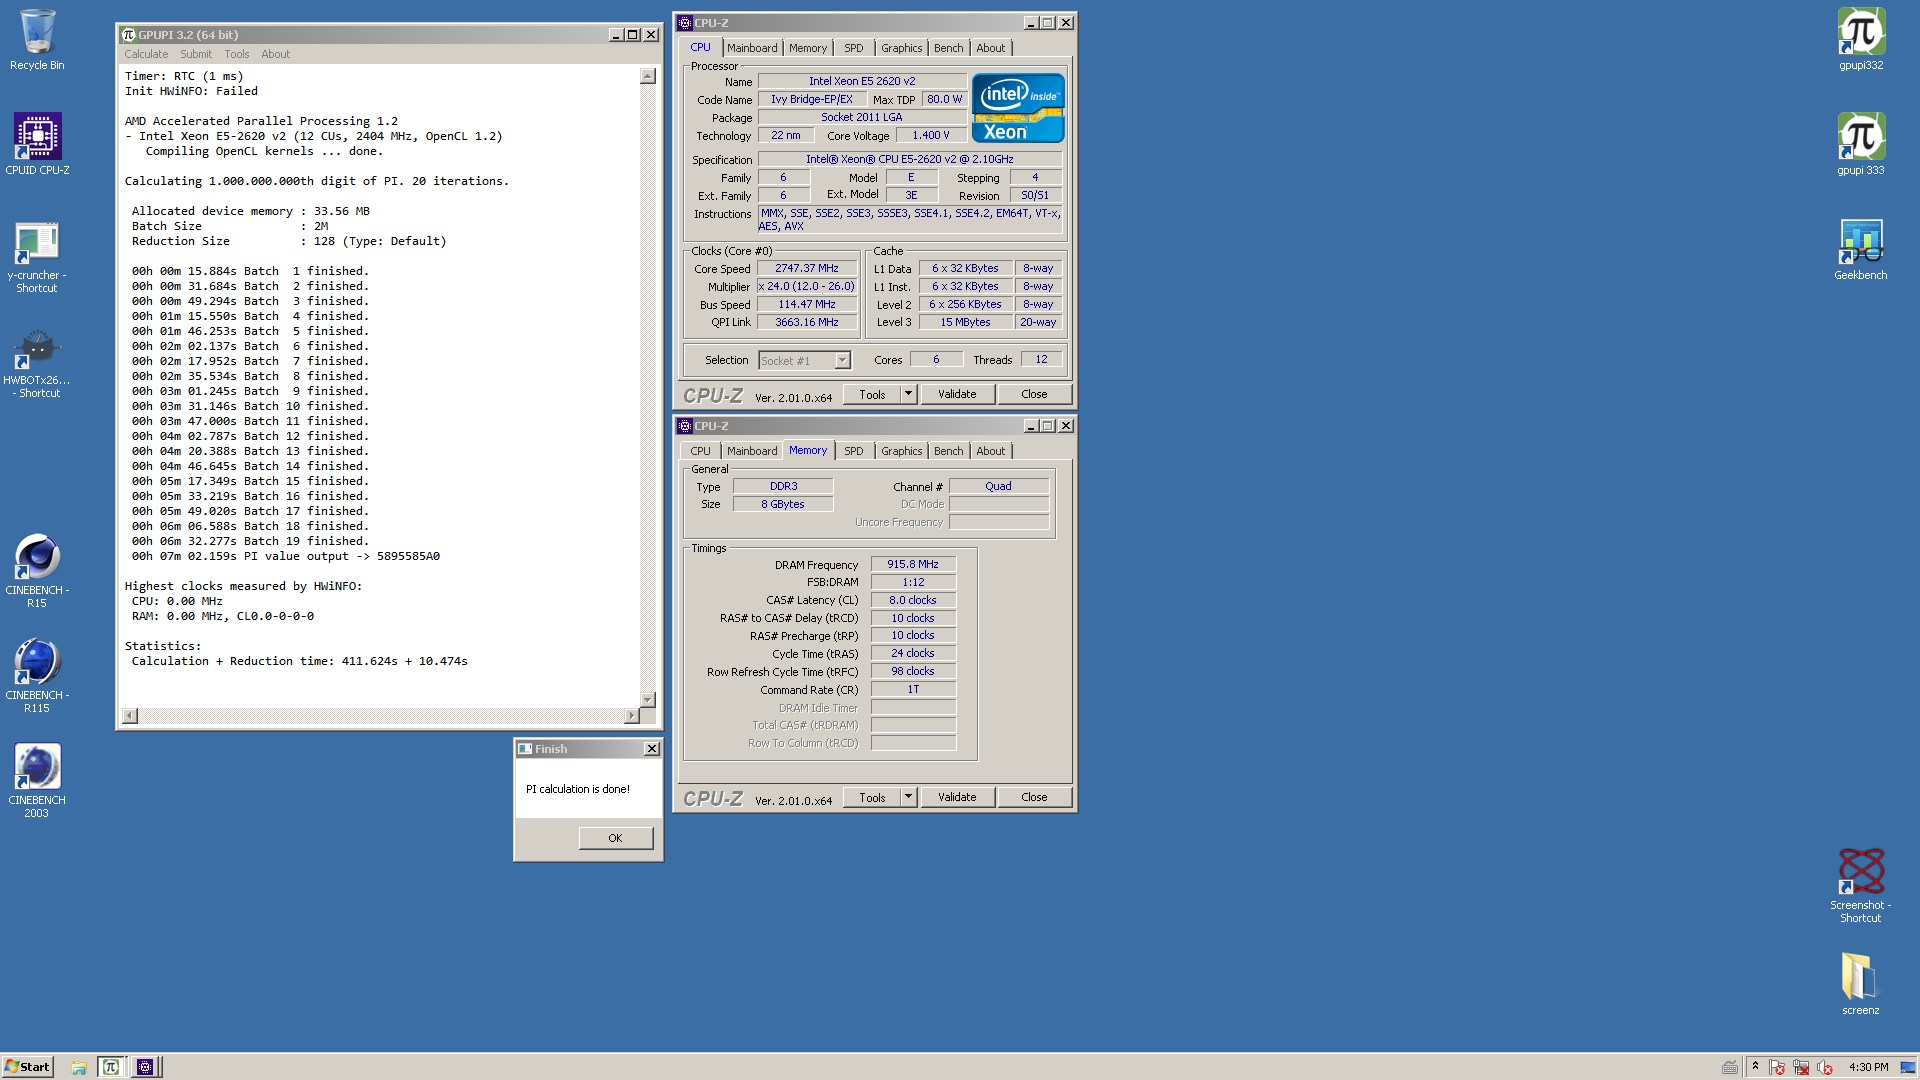The image size is (1920, 1080).
Task: Click Validate in the upper CPU-Z window
Action: click(957, 394)
